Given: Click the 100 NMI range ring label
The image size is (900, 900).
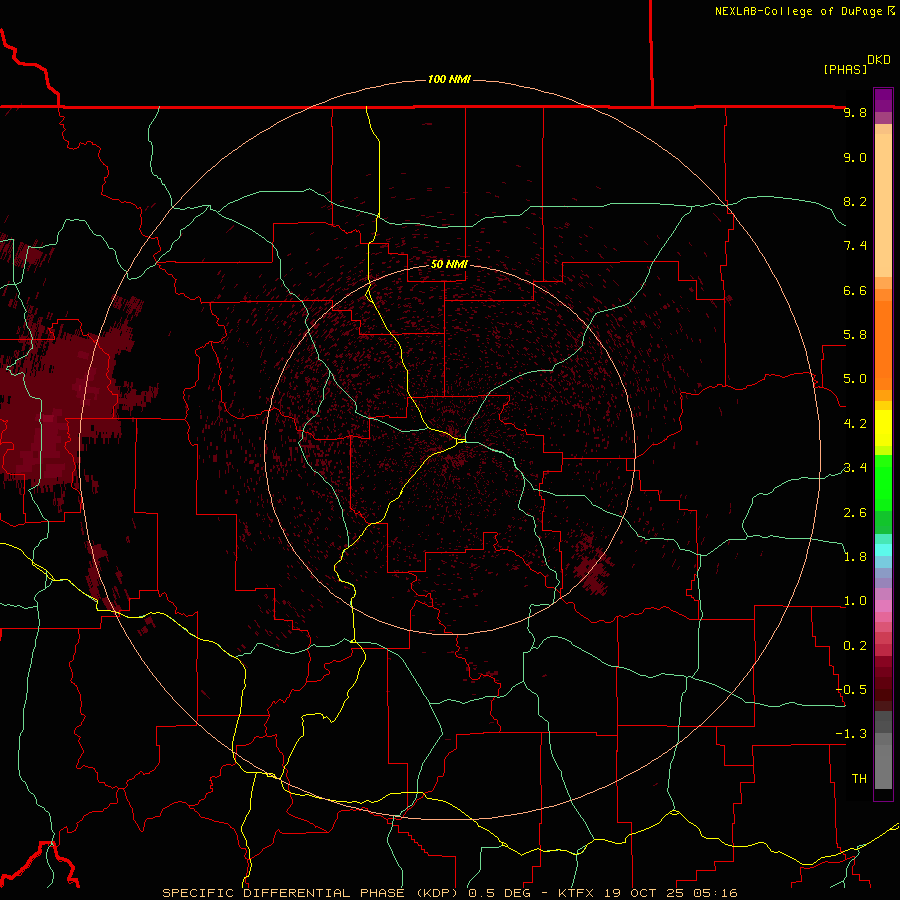Looking at the screenshot, I should tap(449, 79).
